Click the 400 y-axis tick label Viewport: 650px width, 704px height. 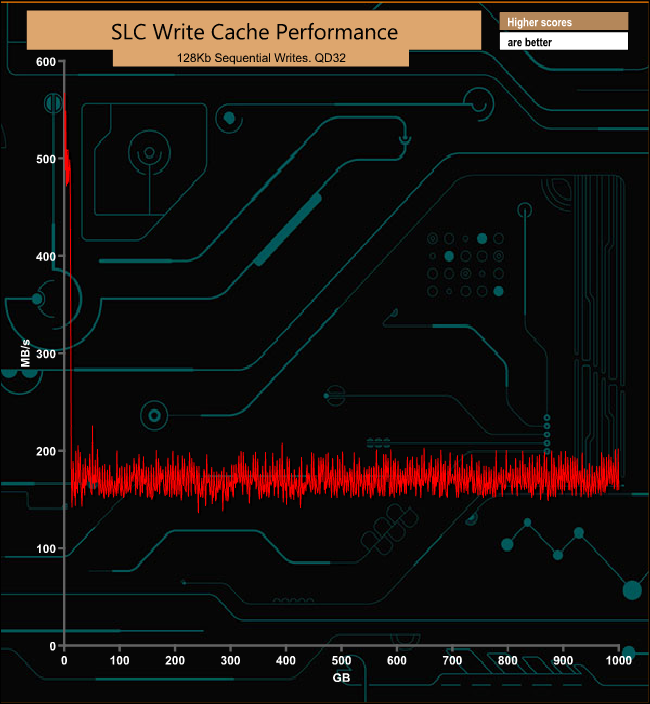point(46,257)
